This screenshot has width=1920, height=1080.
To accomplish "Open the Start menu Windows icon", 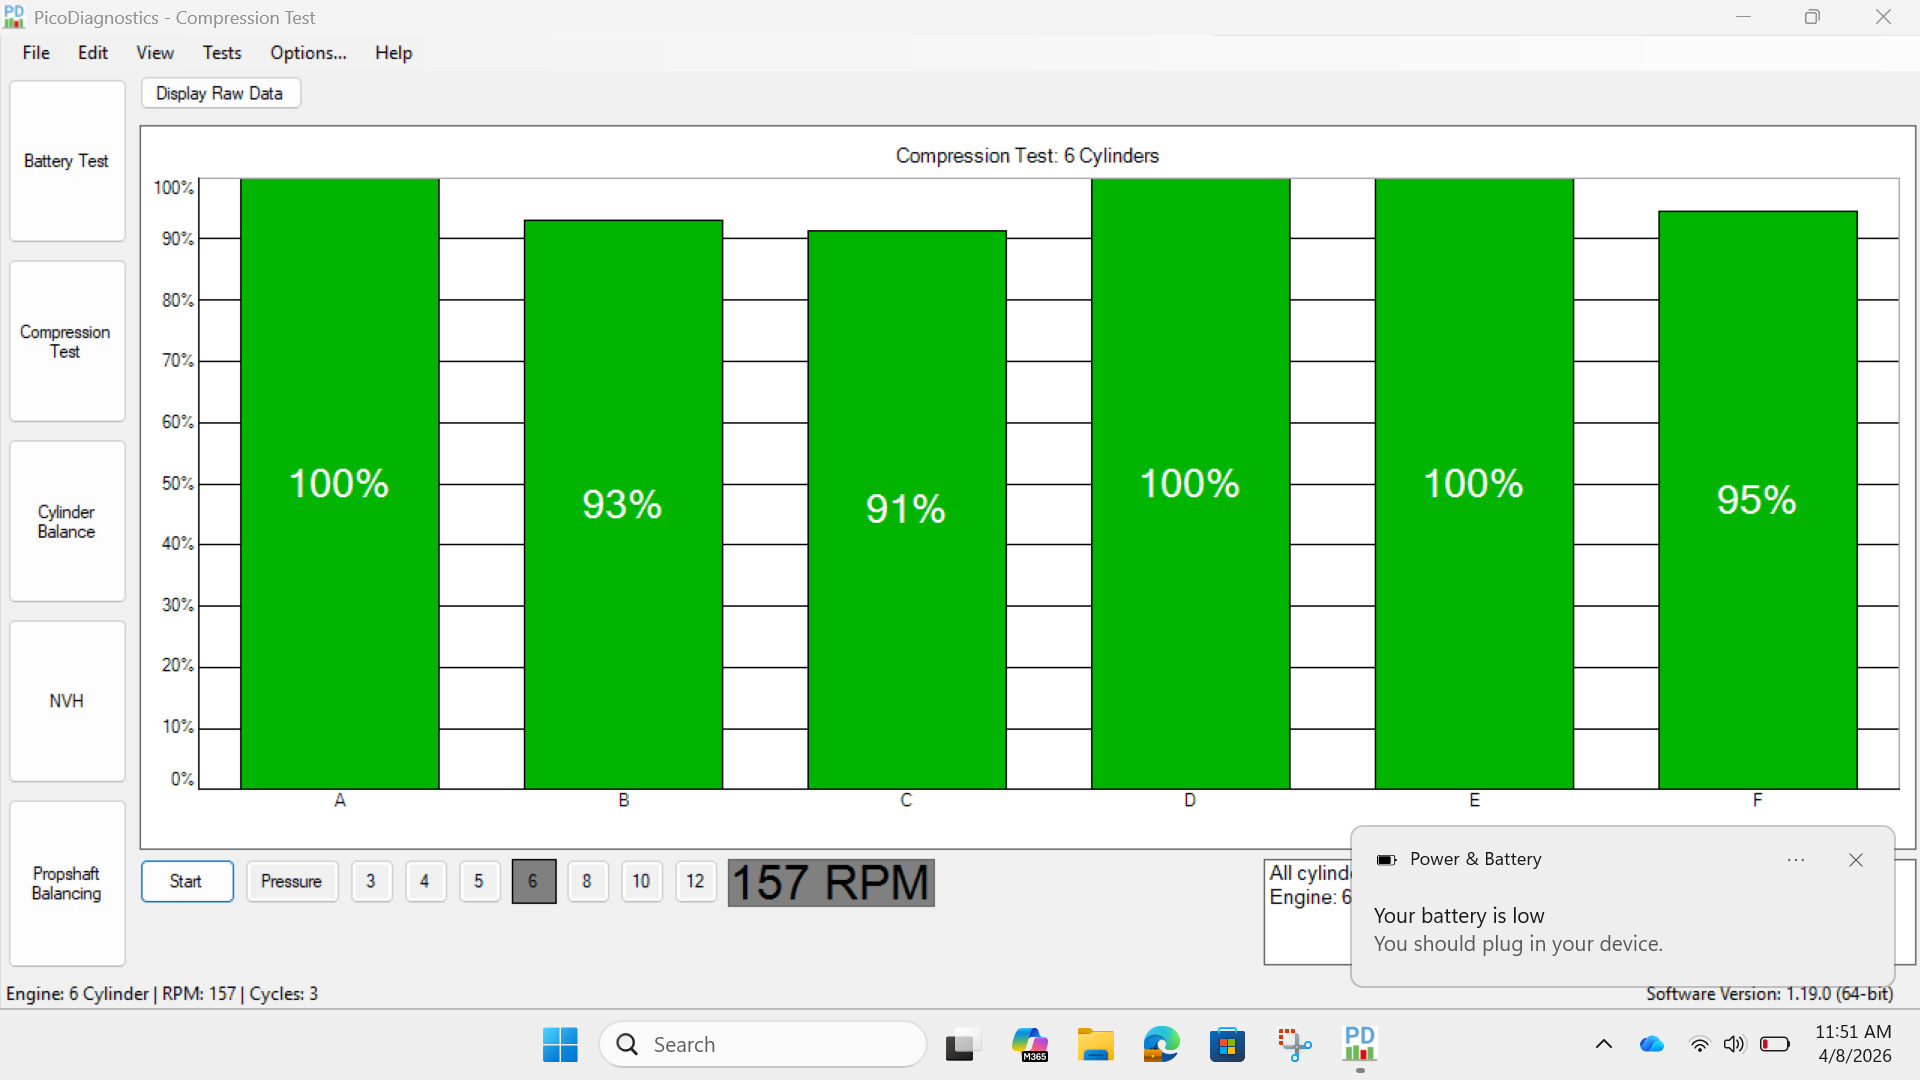I will coord(560,1045).
